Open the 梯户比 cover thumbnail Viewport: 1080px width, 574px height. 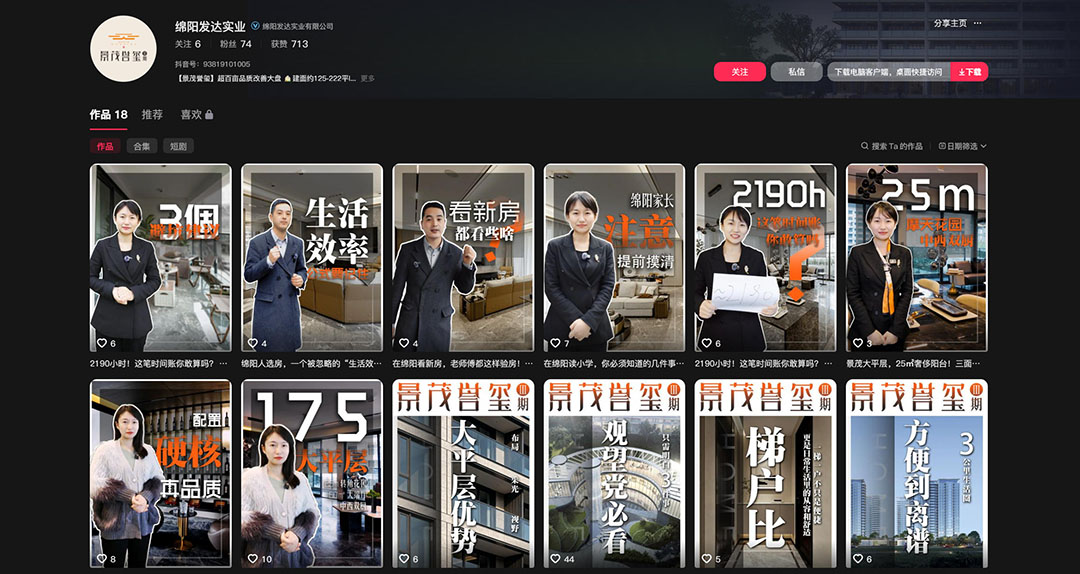tap(765, 473)
